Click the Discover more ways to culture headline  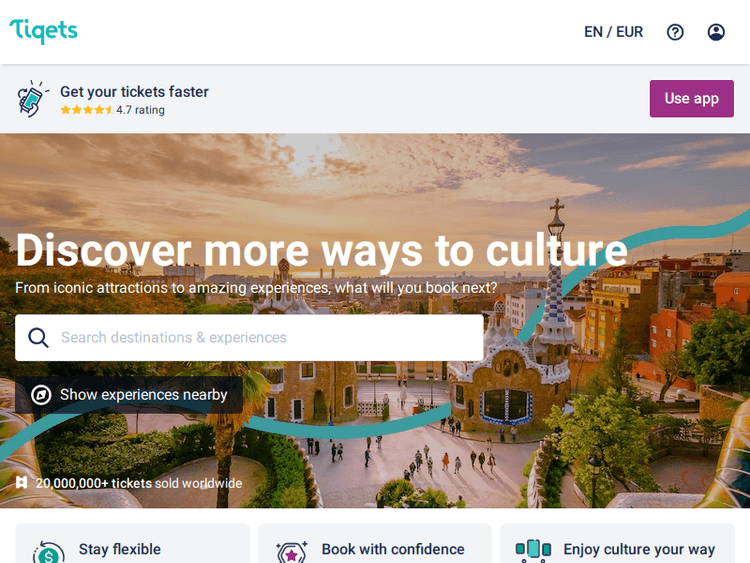pyautogui.click(x=321, y=250)
